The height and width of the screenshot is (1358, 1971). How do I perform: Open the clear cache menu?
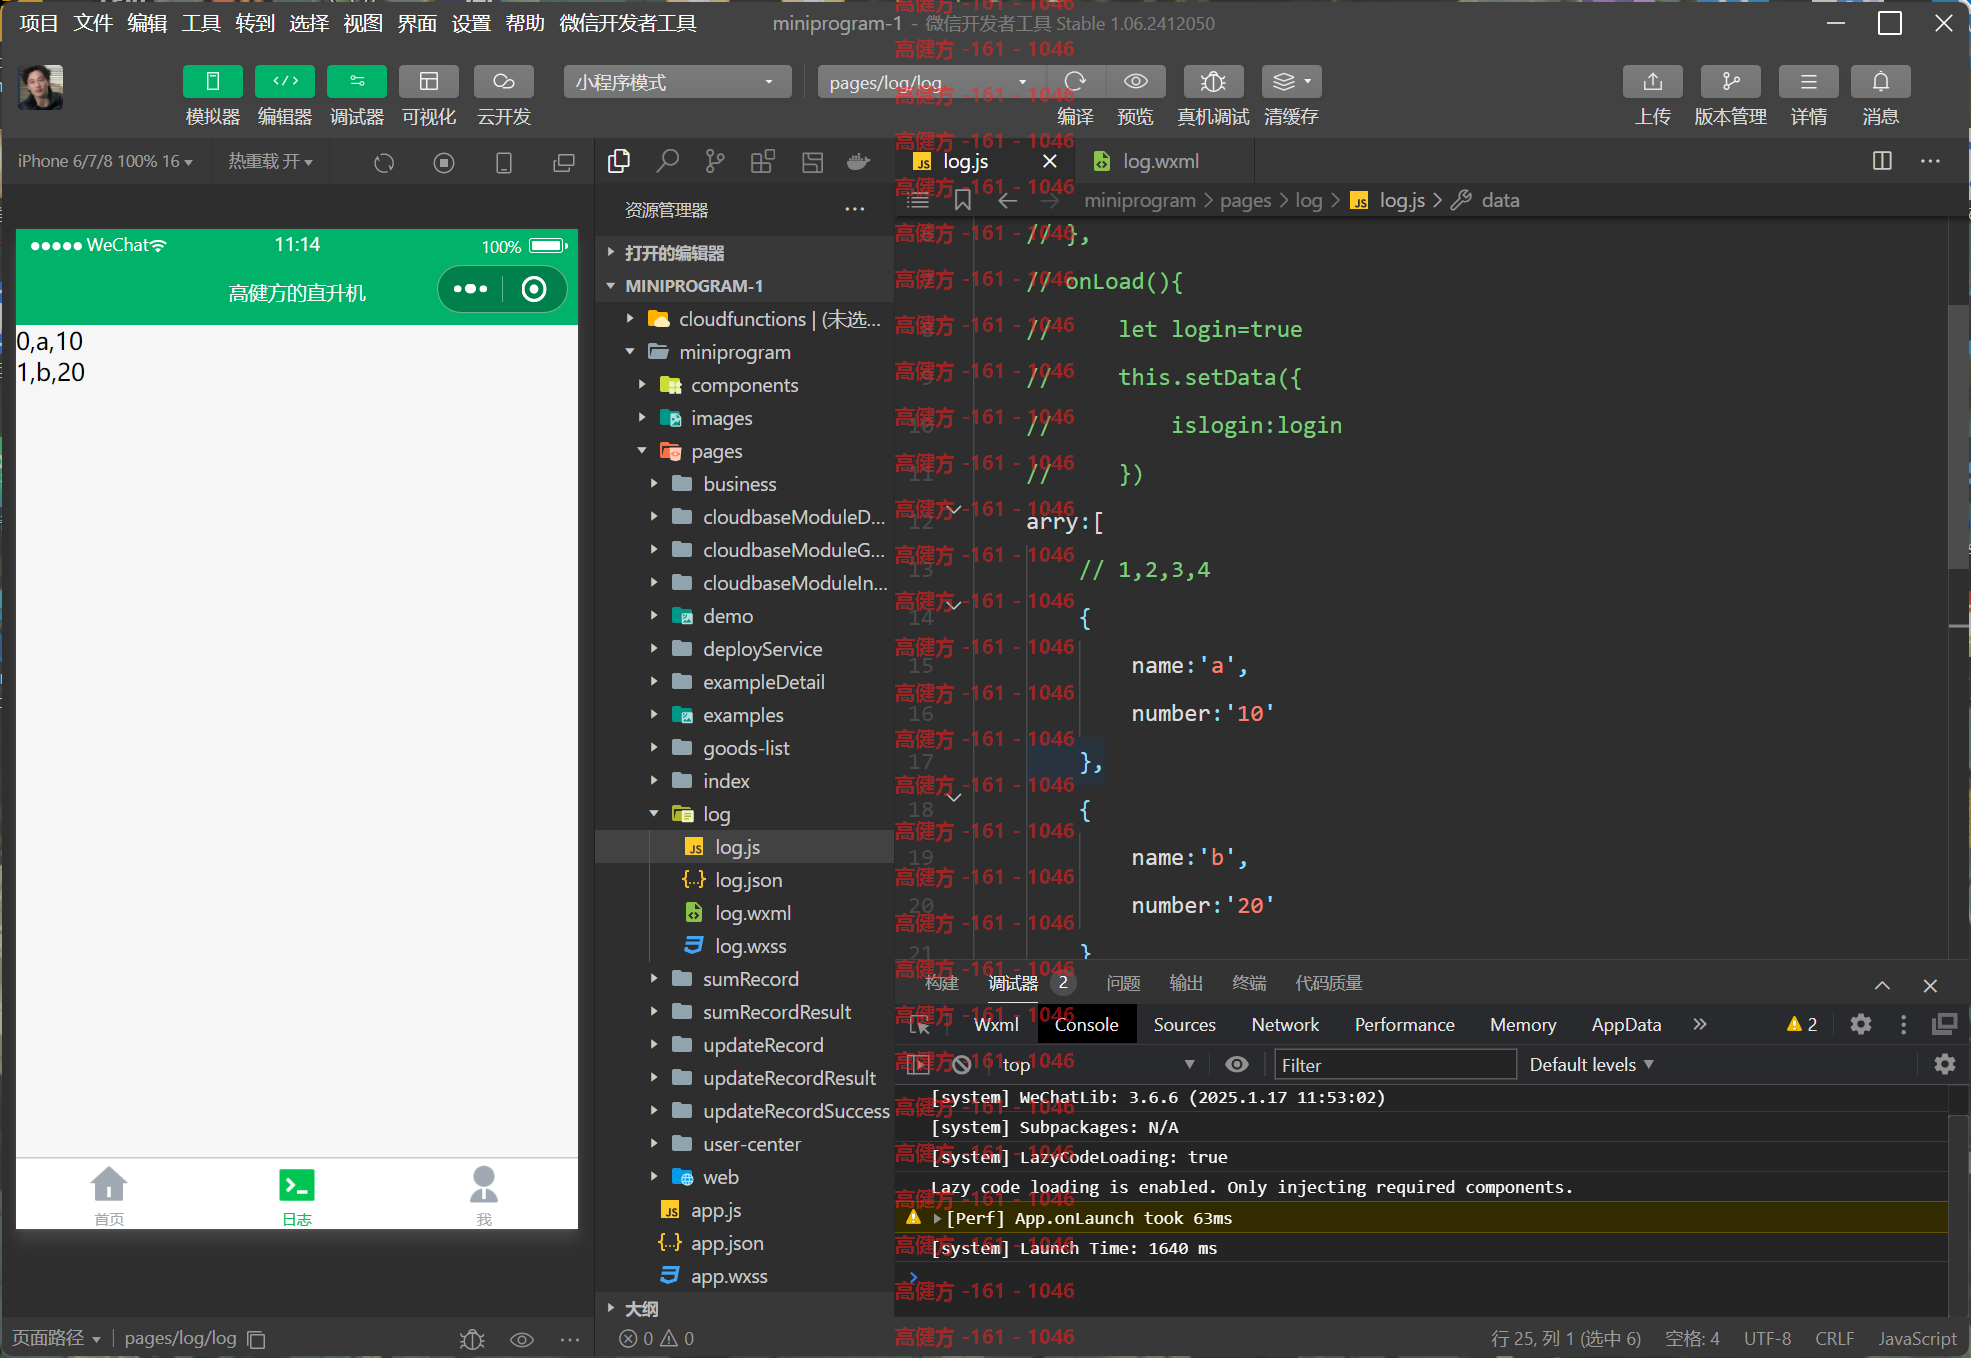[1291, 82]
